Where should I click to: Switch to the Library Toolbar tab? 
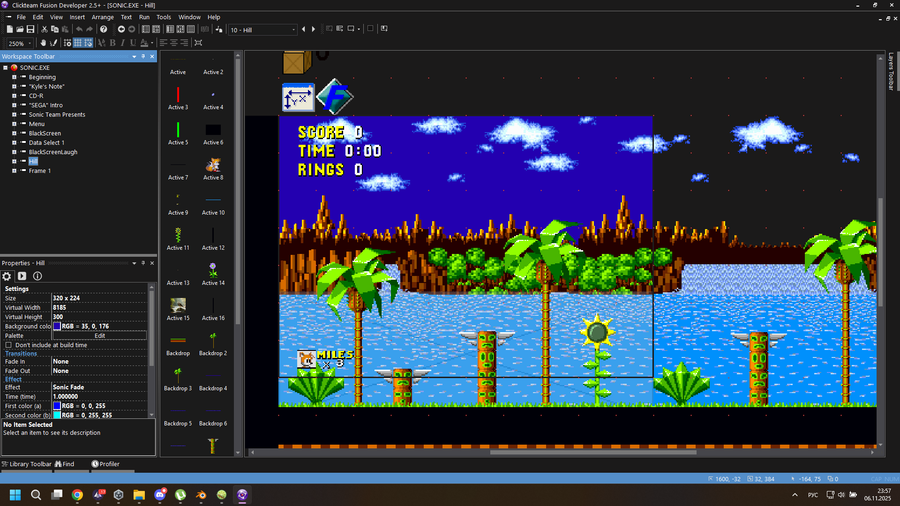(26, 464)
